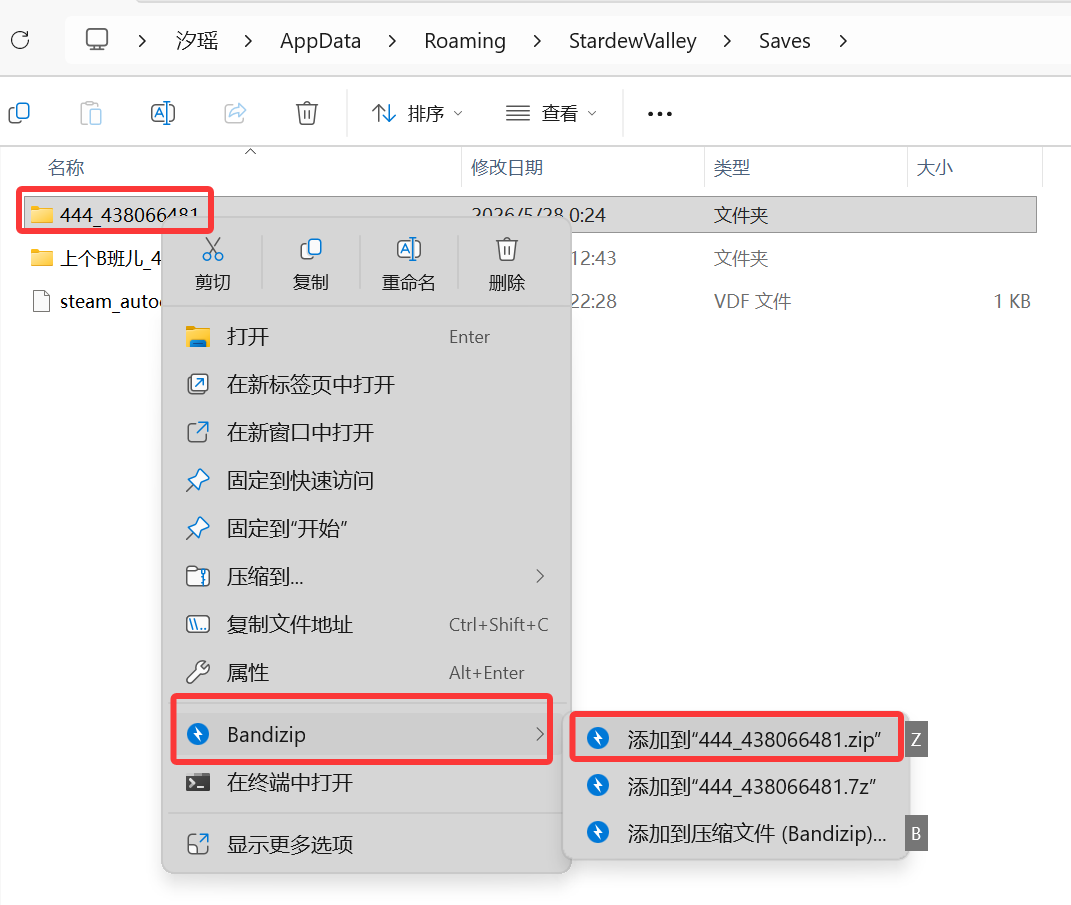Viewport: 1071px width, 905px height.
Task: Open the three-dot more options menu
Action: click(x=660, y=113)
